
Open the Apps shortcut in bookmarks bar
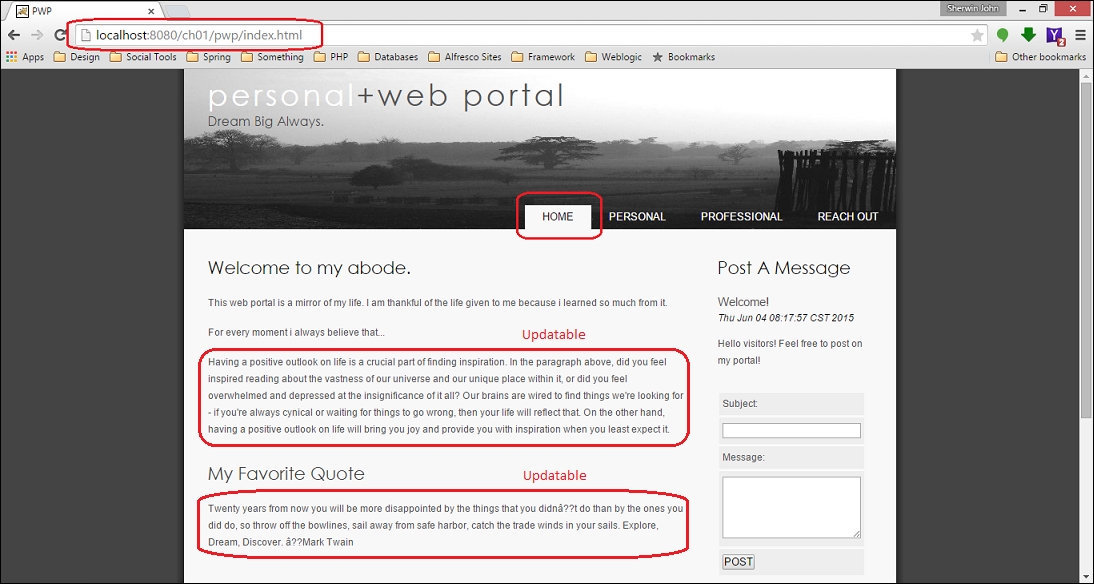tap(25, 57)
